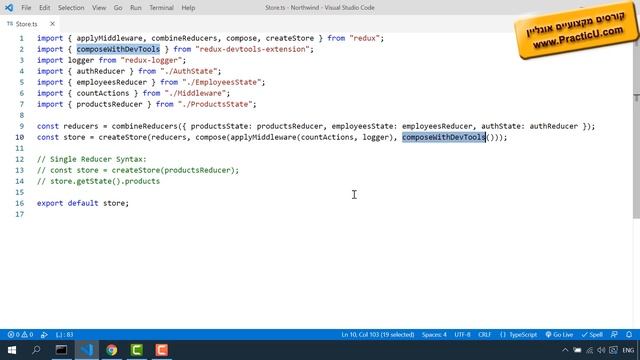Open Windows taskbar search
Screen dimensions: 640x360
tap(36, 350)
